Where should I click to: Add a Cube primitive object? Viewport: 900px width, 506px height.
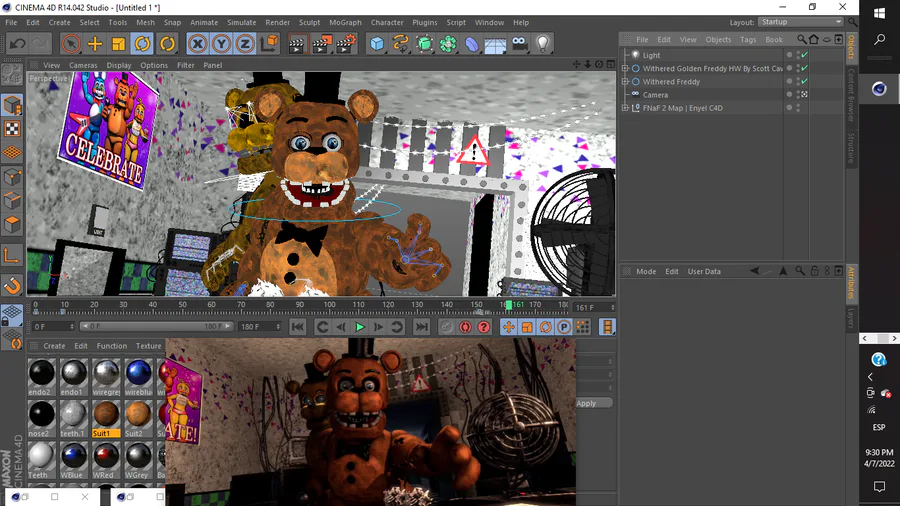377,44
